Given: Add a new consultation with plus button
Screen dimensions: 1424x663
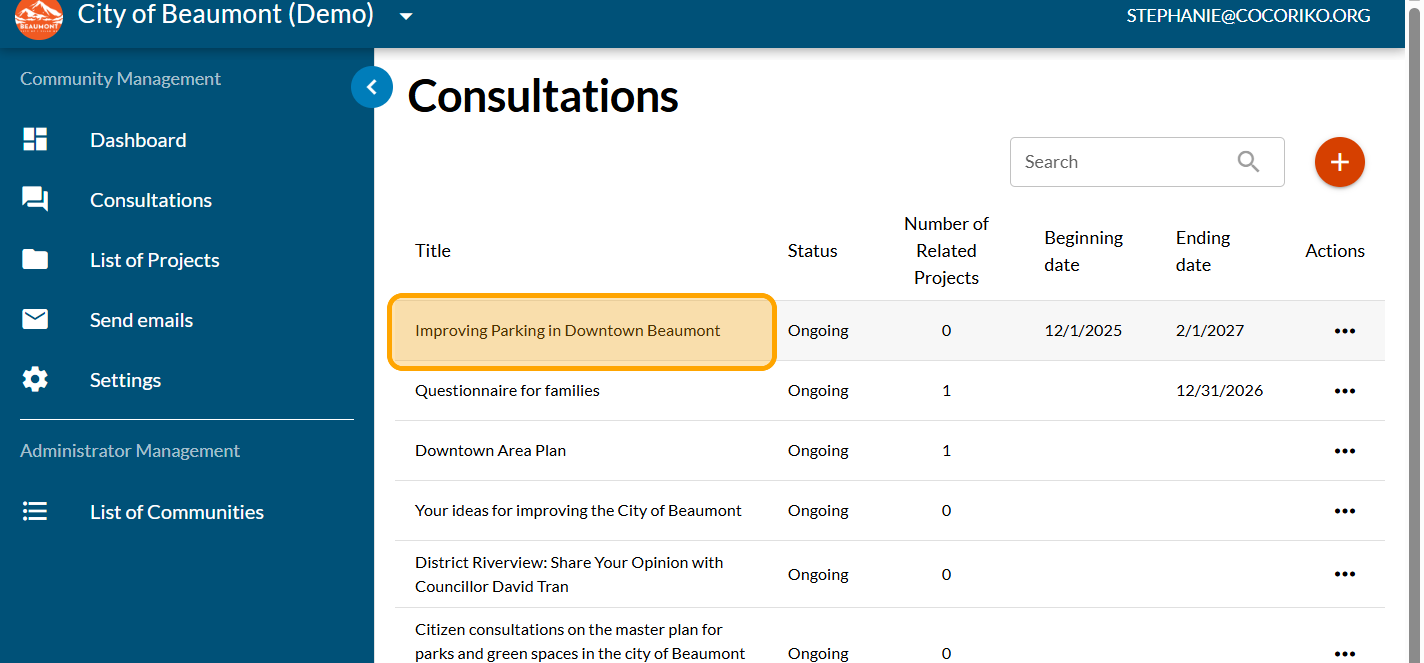Looking at the screenshot, I should [x=1339, y=162].
